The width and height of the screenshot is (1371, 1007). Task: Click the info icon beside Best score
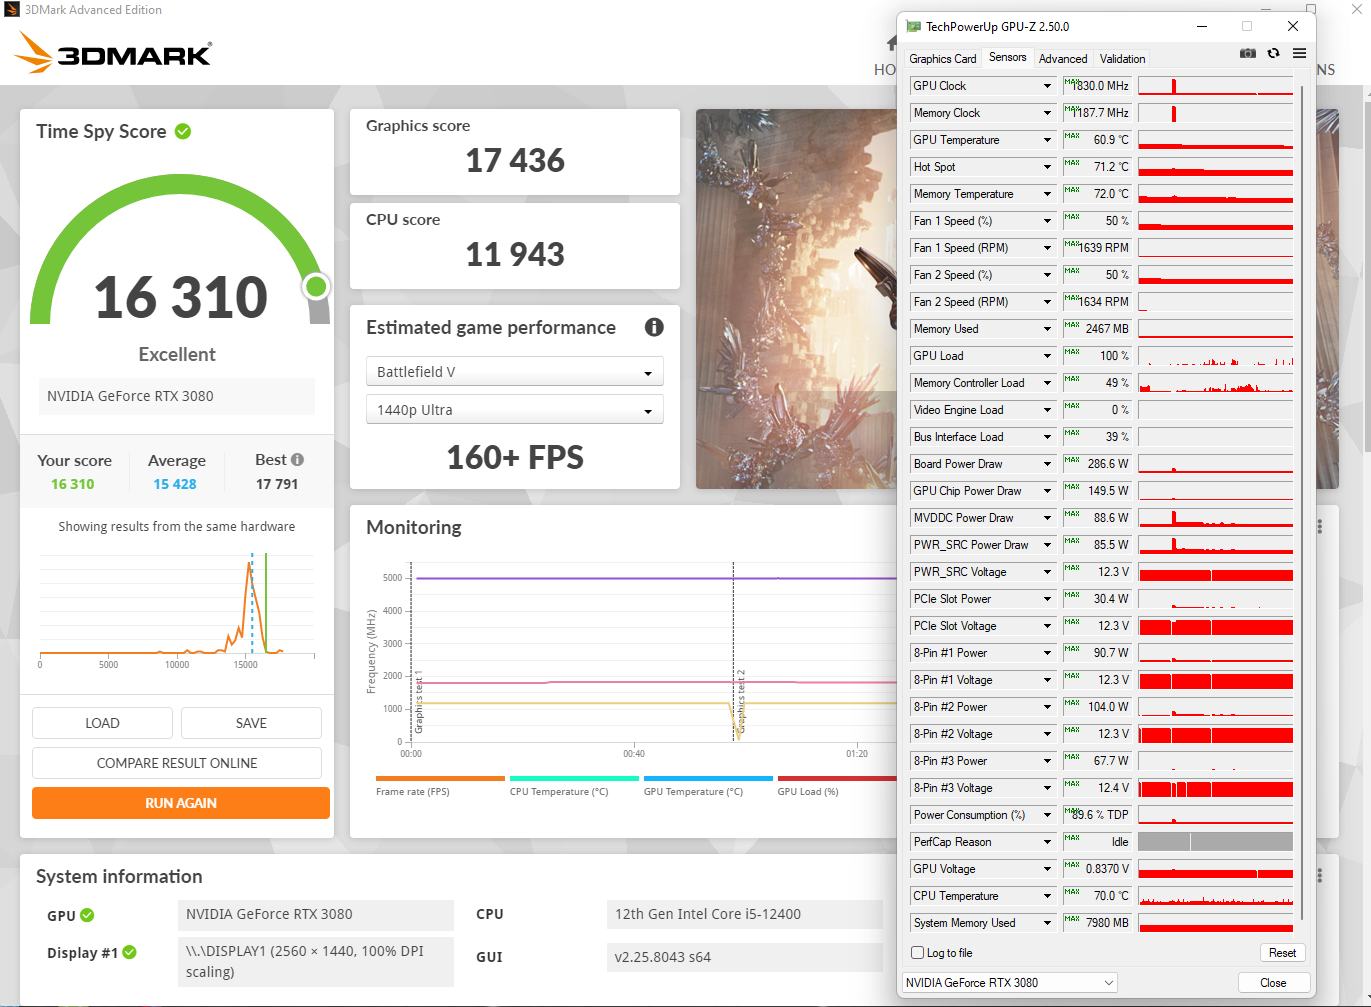click(x=297, y=460)
